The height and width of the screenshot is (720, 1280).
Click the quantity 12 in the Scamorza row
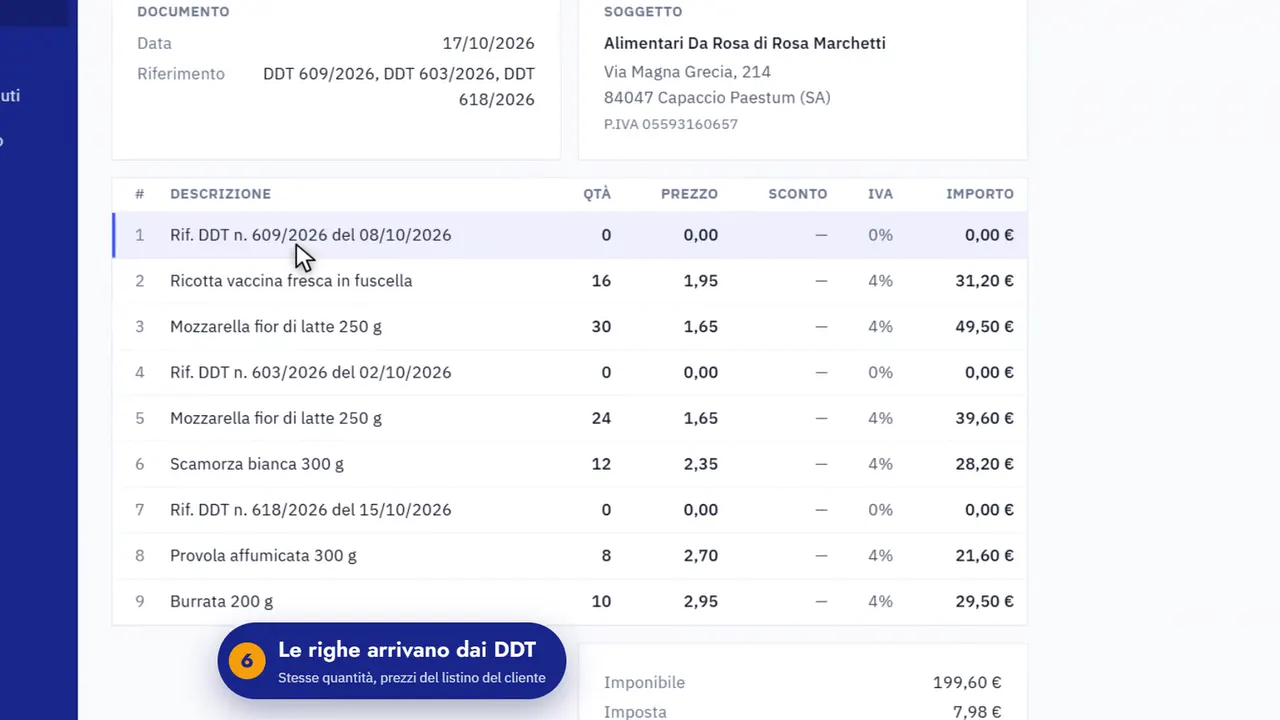pyautogui.click(x=601, y=464)
